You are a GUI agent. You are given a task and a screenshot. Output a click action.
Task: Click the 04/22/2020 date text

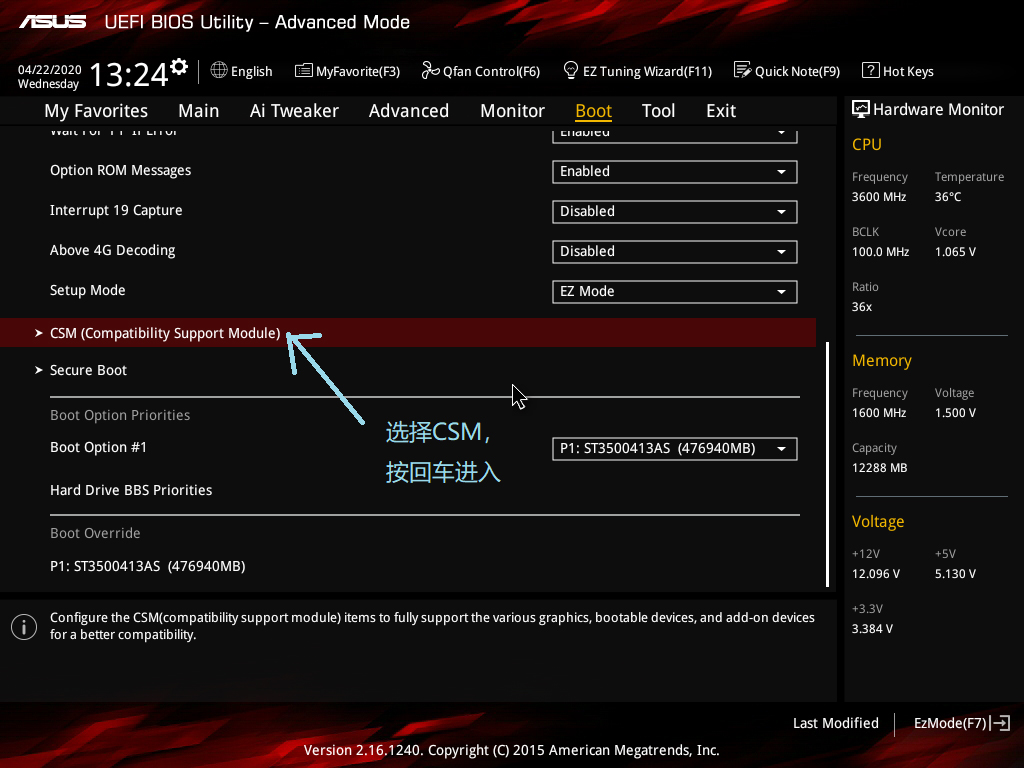coord(50,70)
